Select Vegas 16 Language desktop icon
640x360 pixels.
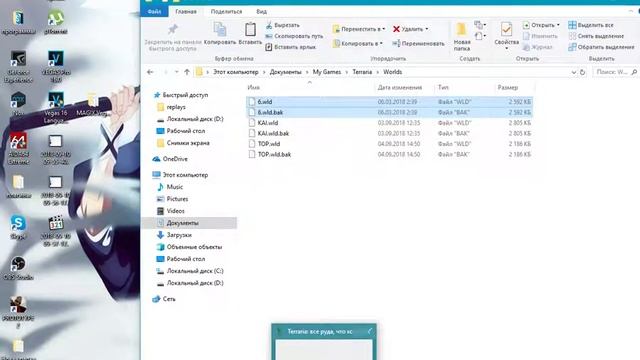click(56, 108)
